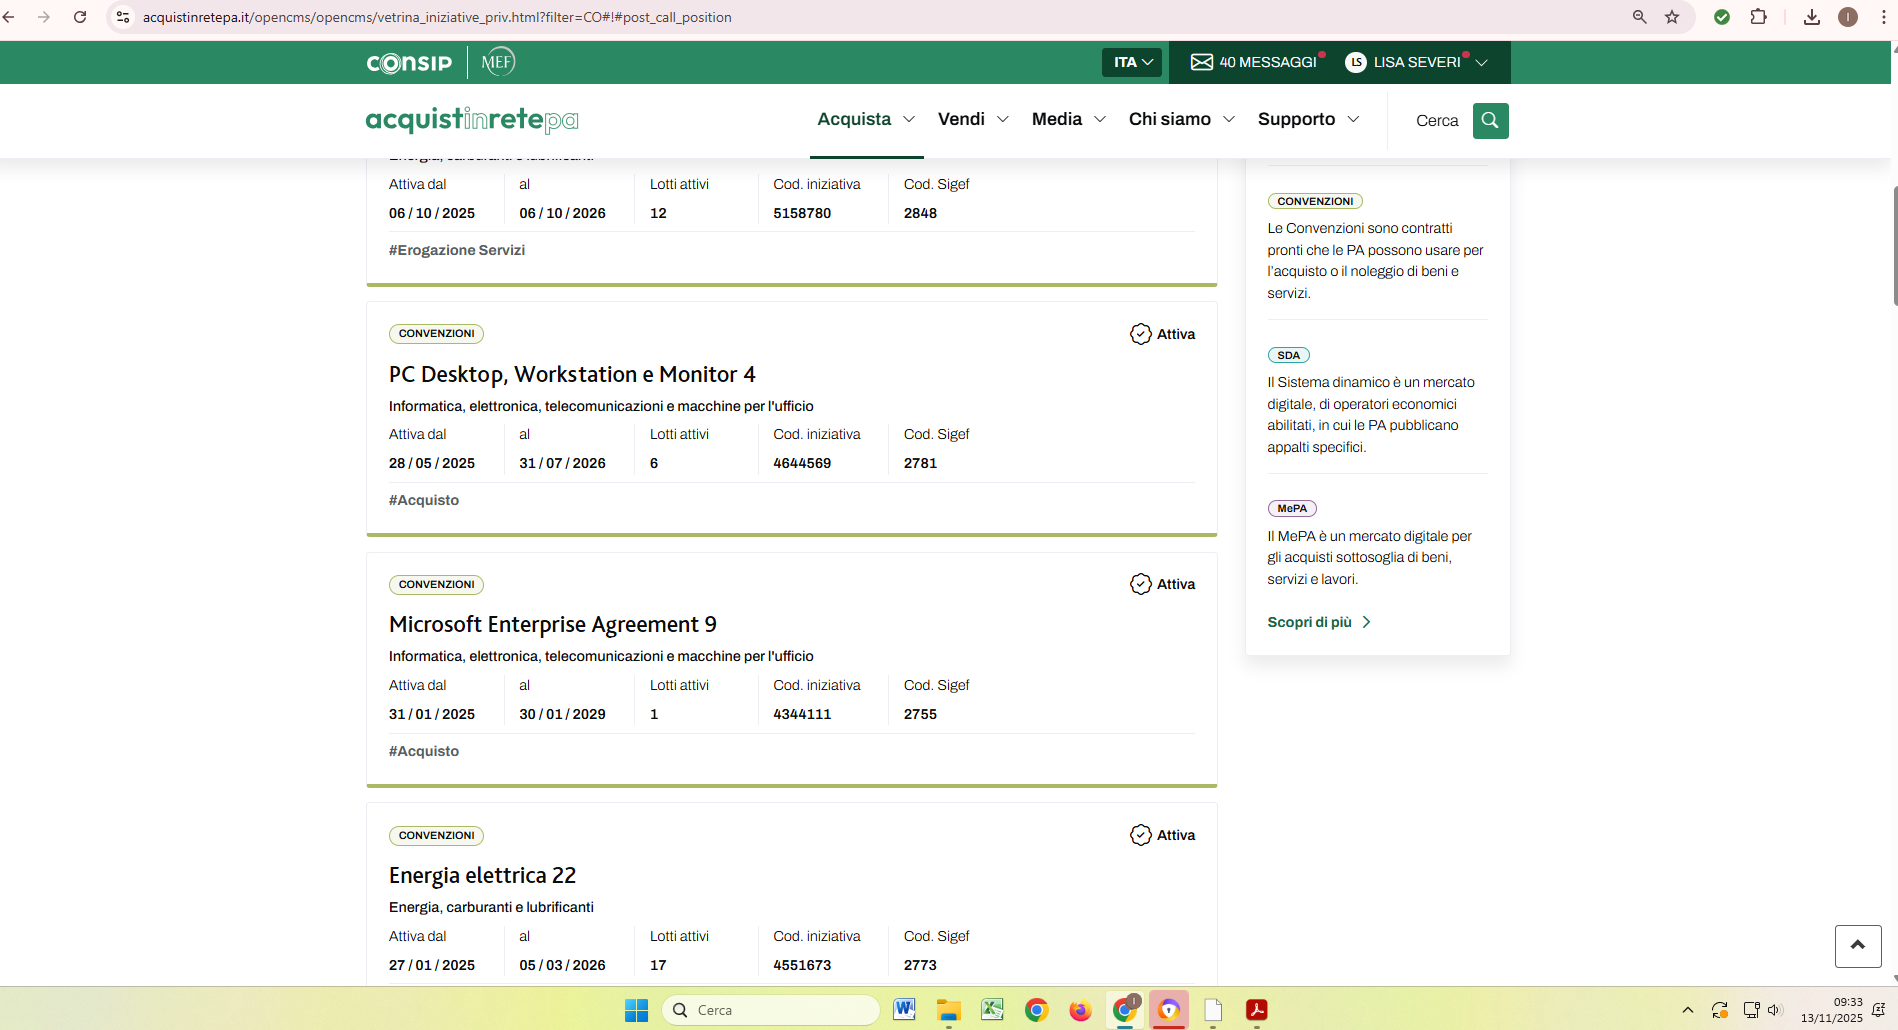
Task: Open the 40 Messaggi envelope icon
Action: click(1201, 62)
